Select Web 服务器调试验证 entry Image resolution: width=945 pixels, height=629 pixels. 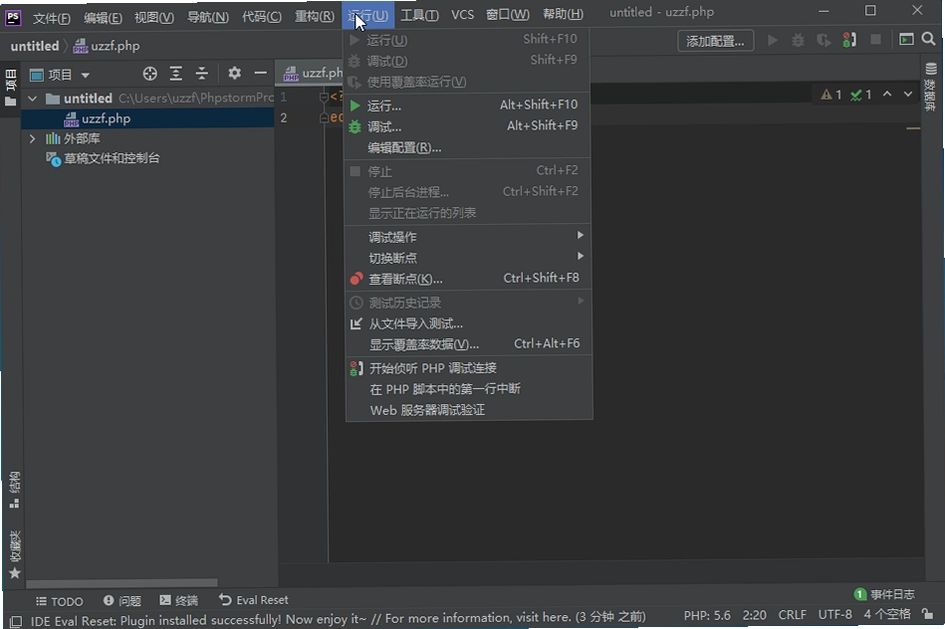coord(468,410)
